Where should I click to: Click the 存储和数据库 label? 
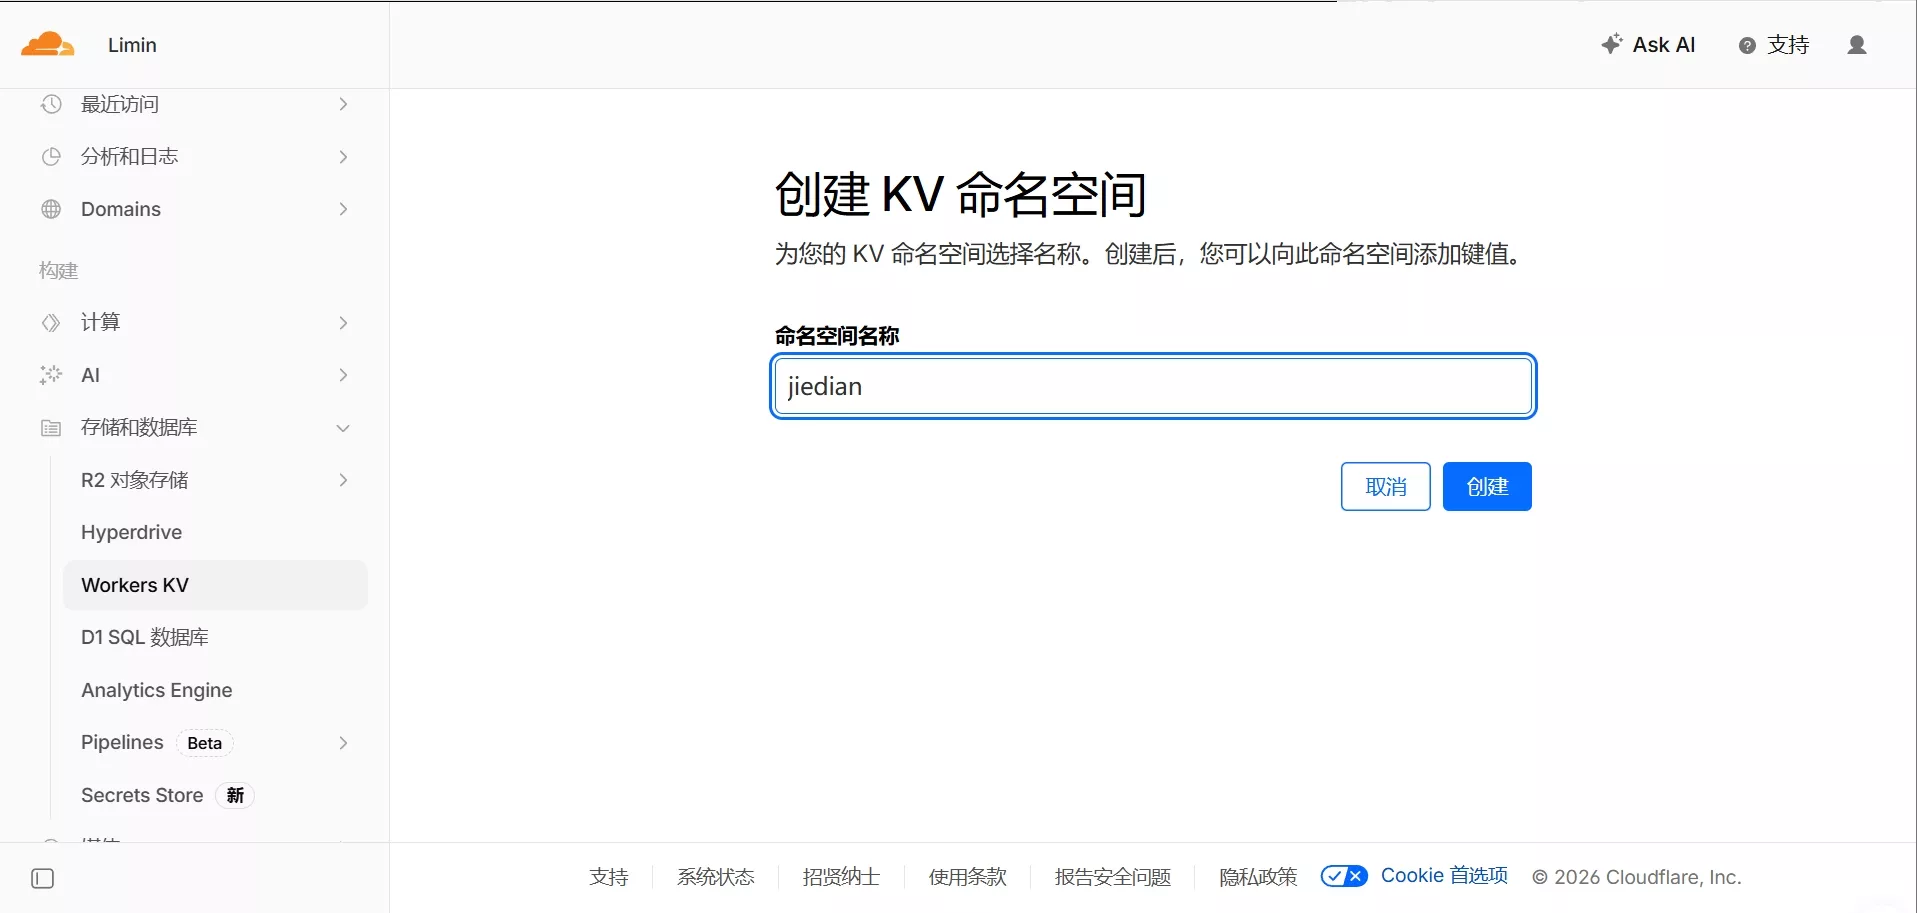(x=139, y=428)
